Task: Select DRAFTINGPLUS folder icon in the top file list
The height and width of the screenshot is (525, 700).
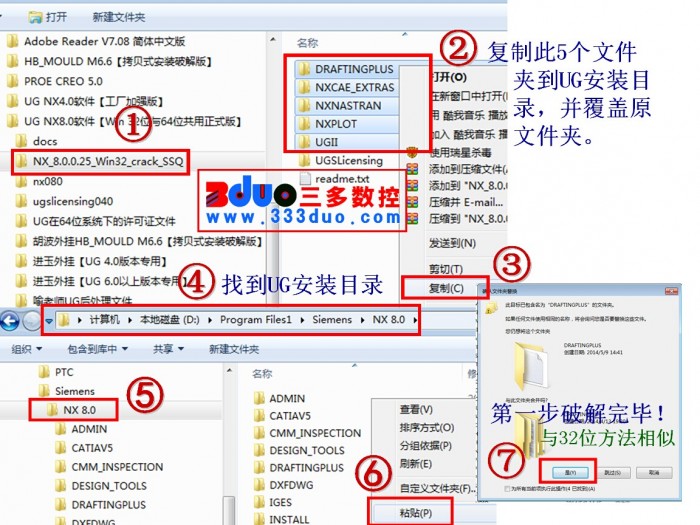Action: coord(304,69)
